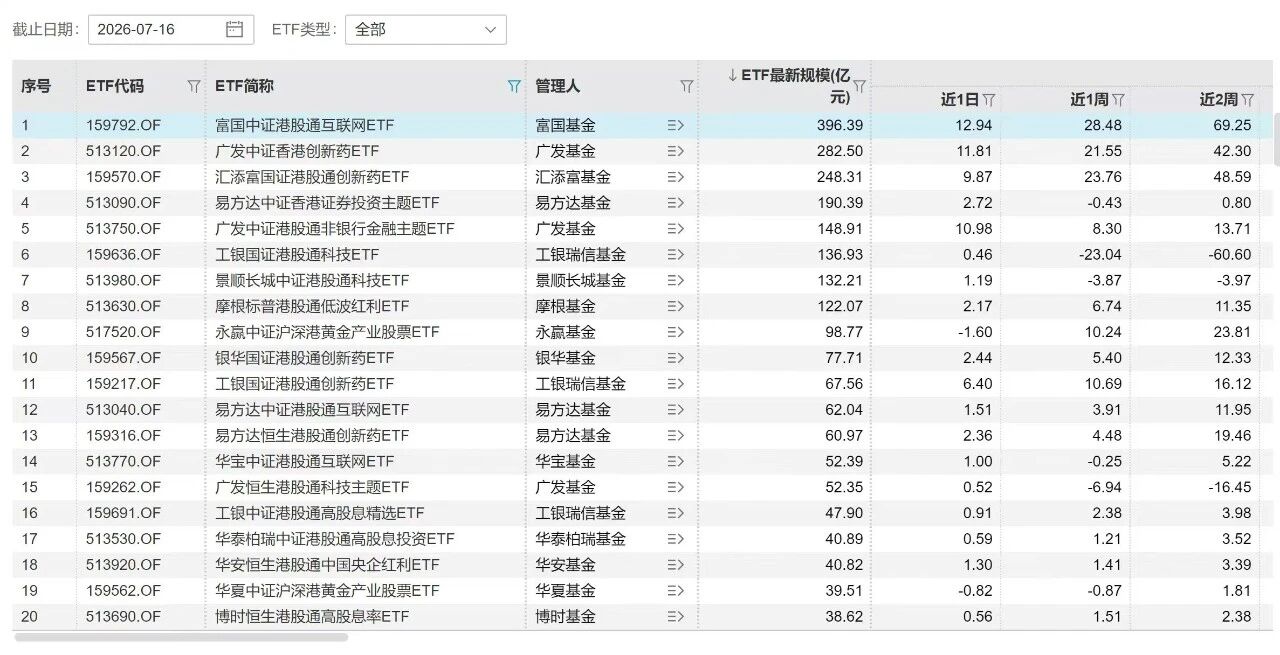Open manager detail icon for 永赢基金
This screenshot has height=655, width=1280.
(675, 332)
